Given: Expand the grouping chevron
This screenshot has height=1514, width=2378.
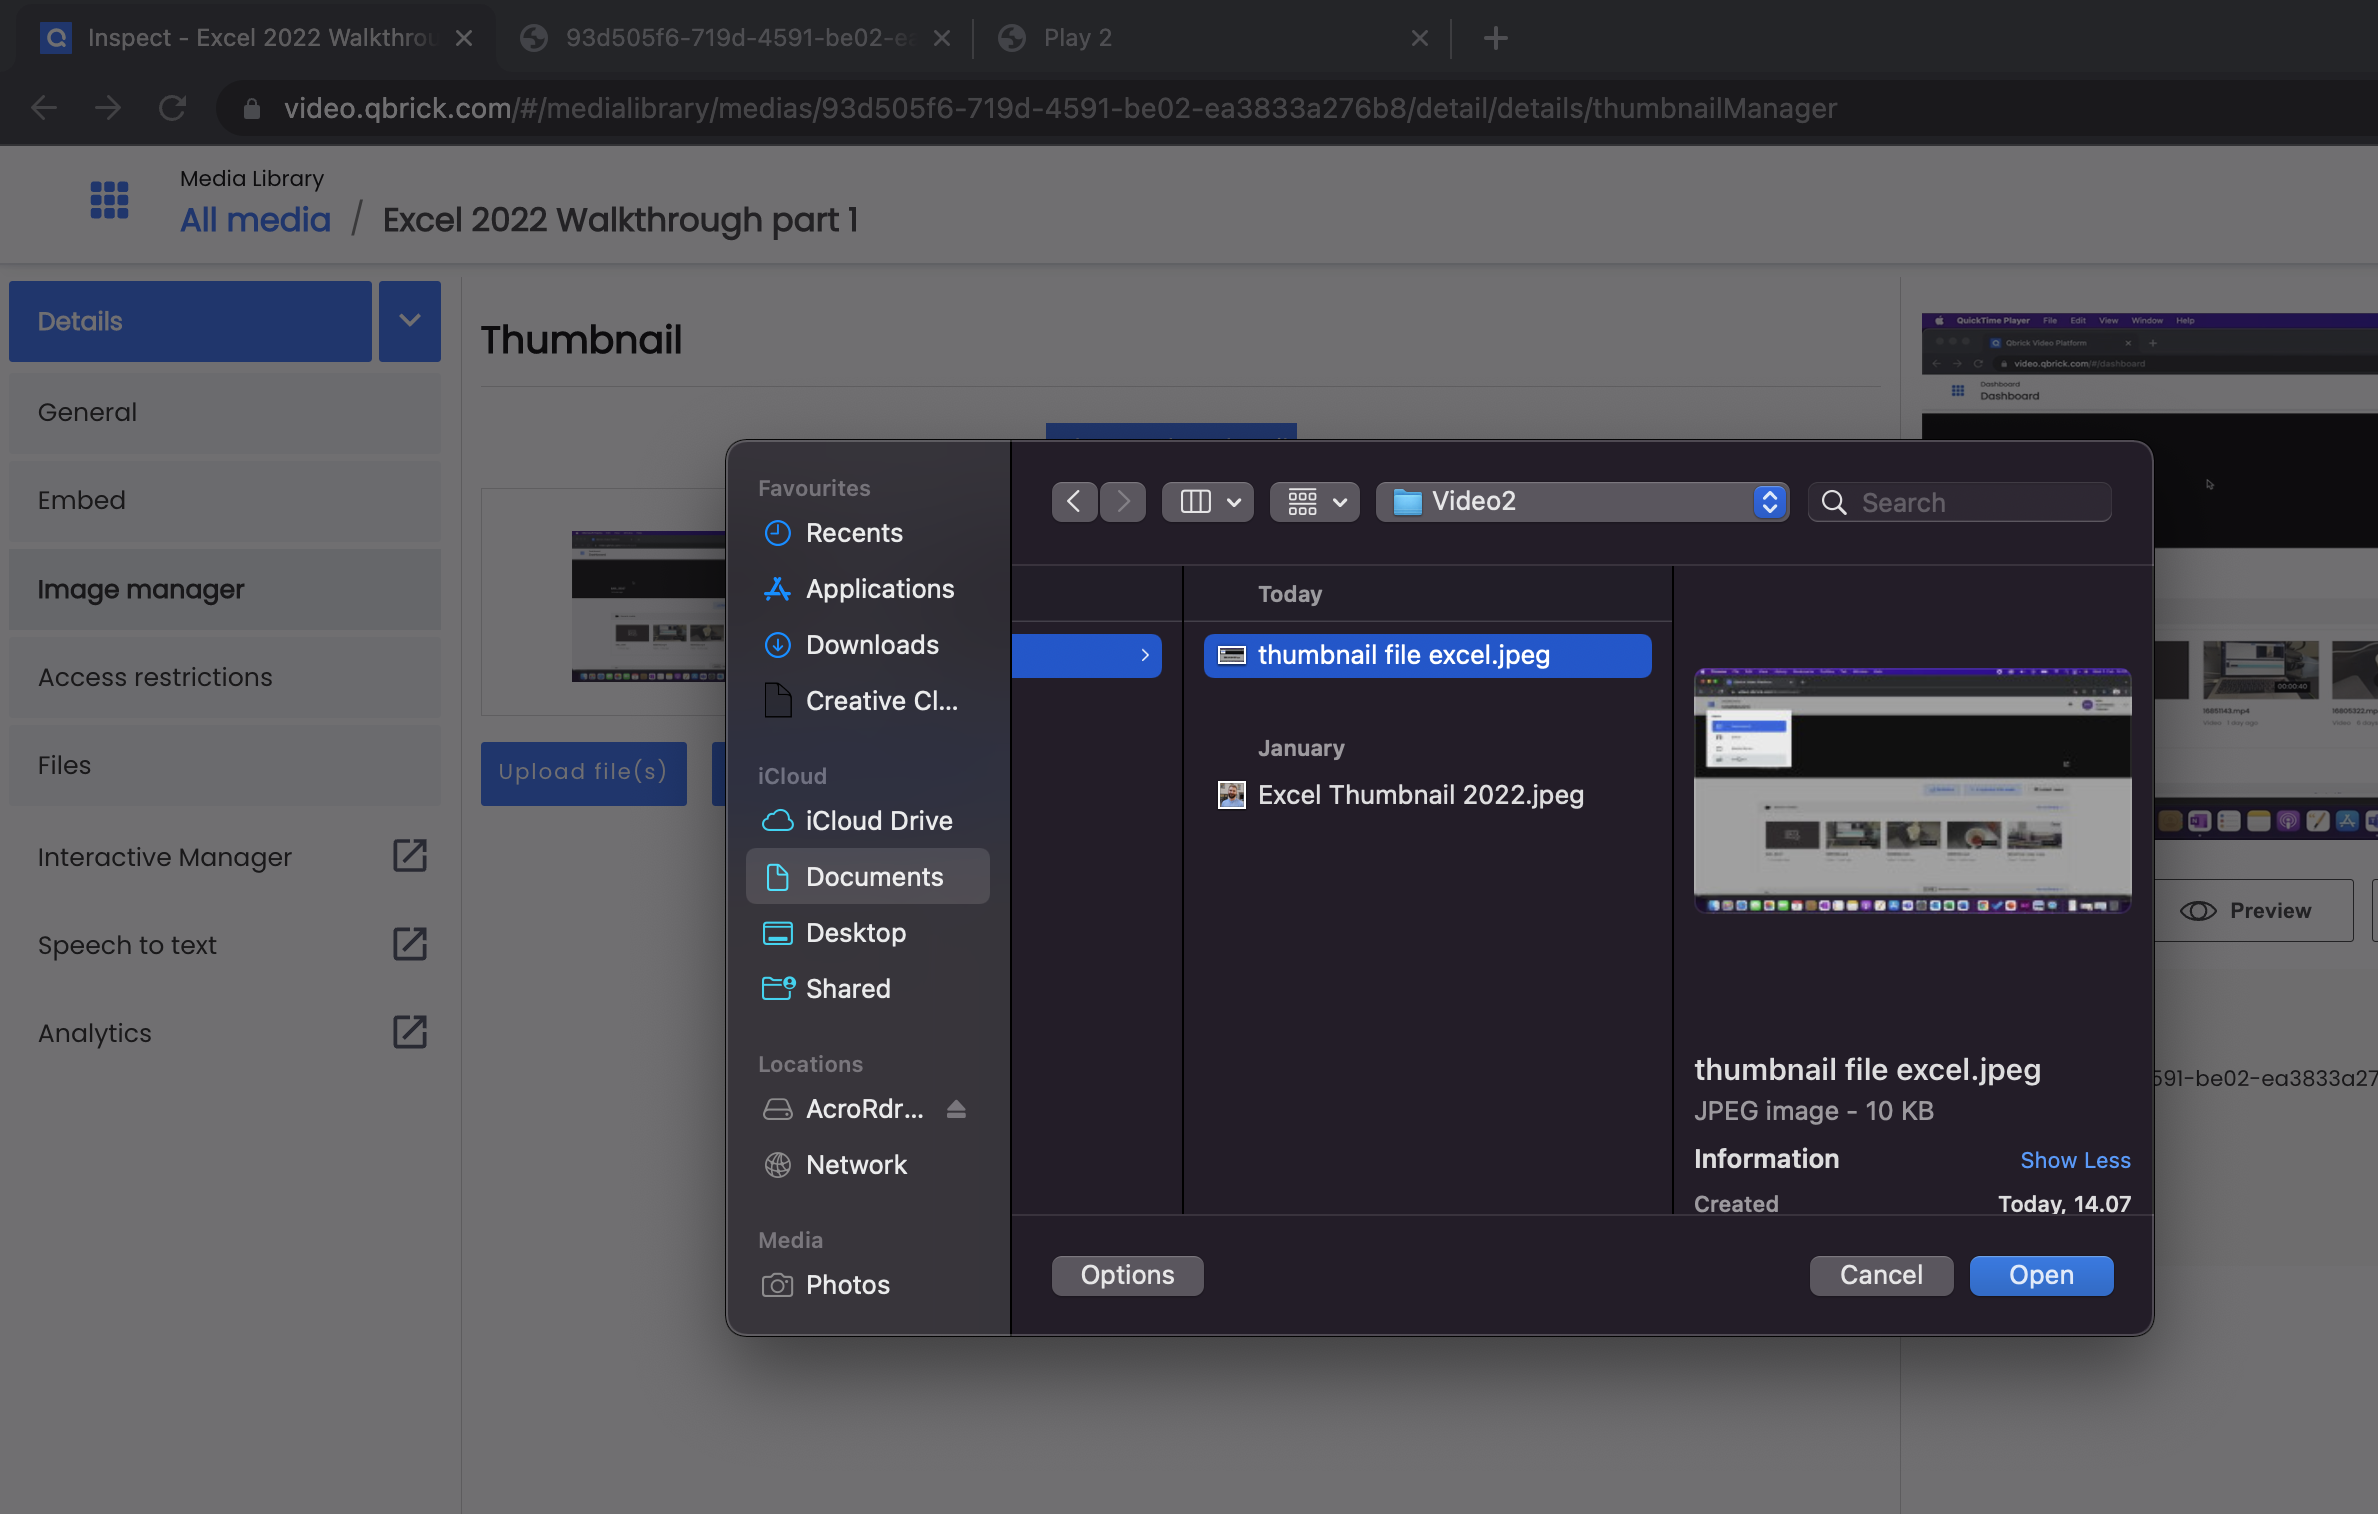Looking at the screenshot, I should point(1340,502).
